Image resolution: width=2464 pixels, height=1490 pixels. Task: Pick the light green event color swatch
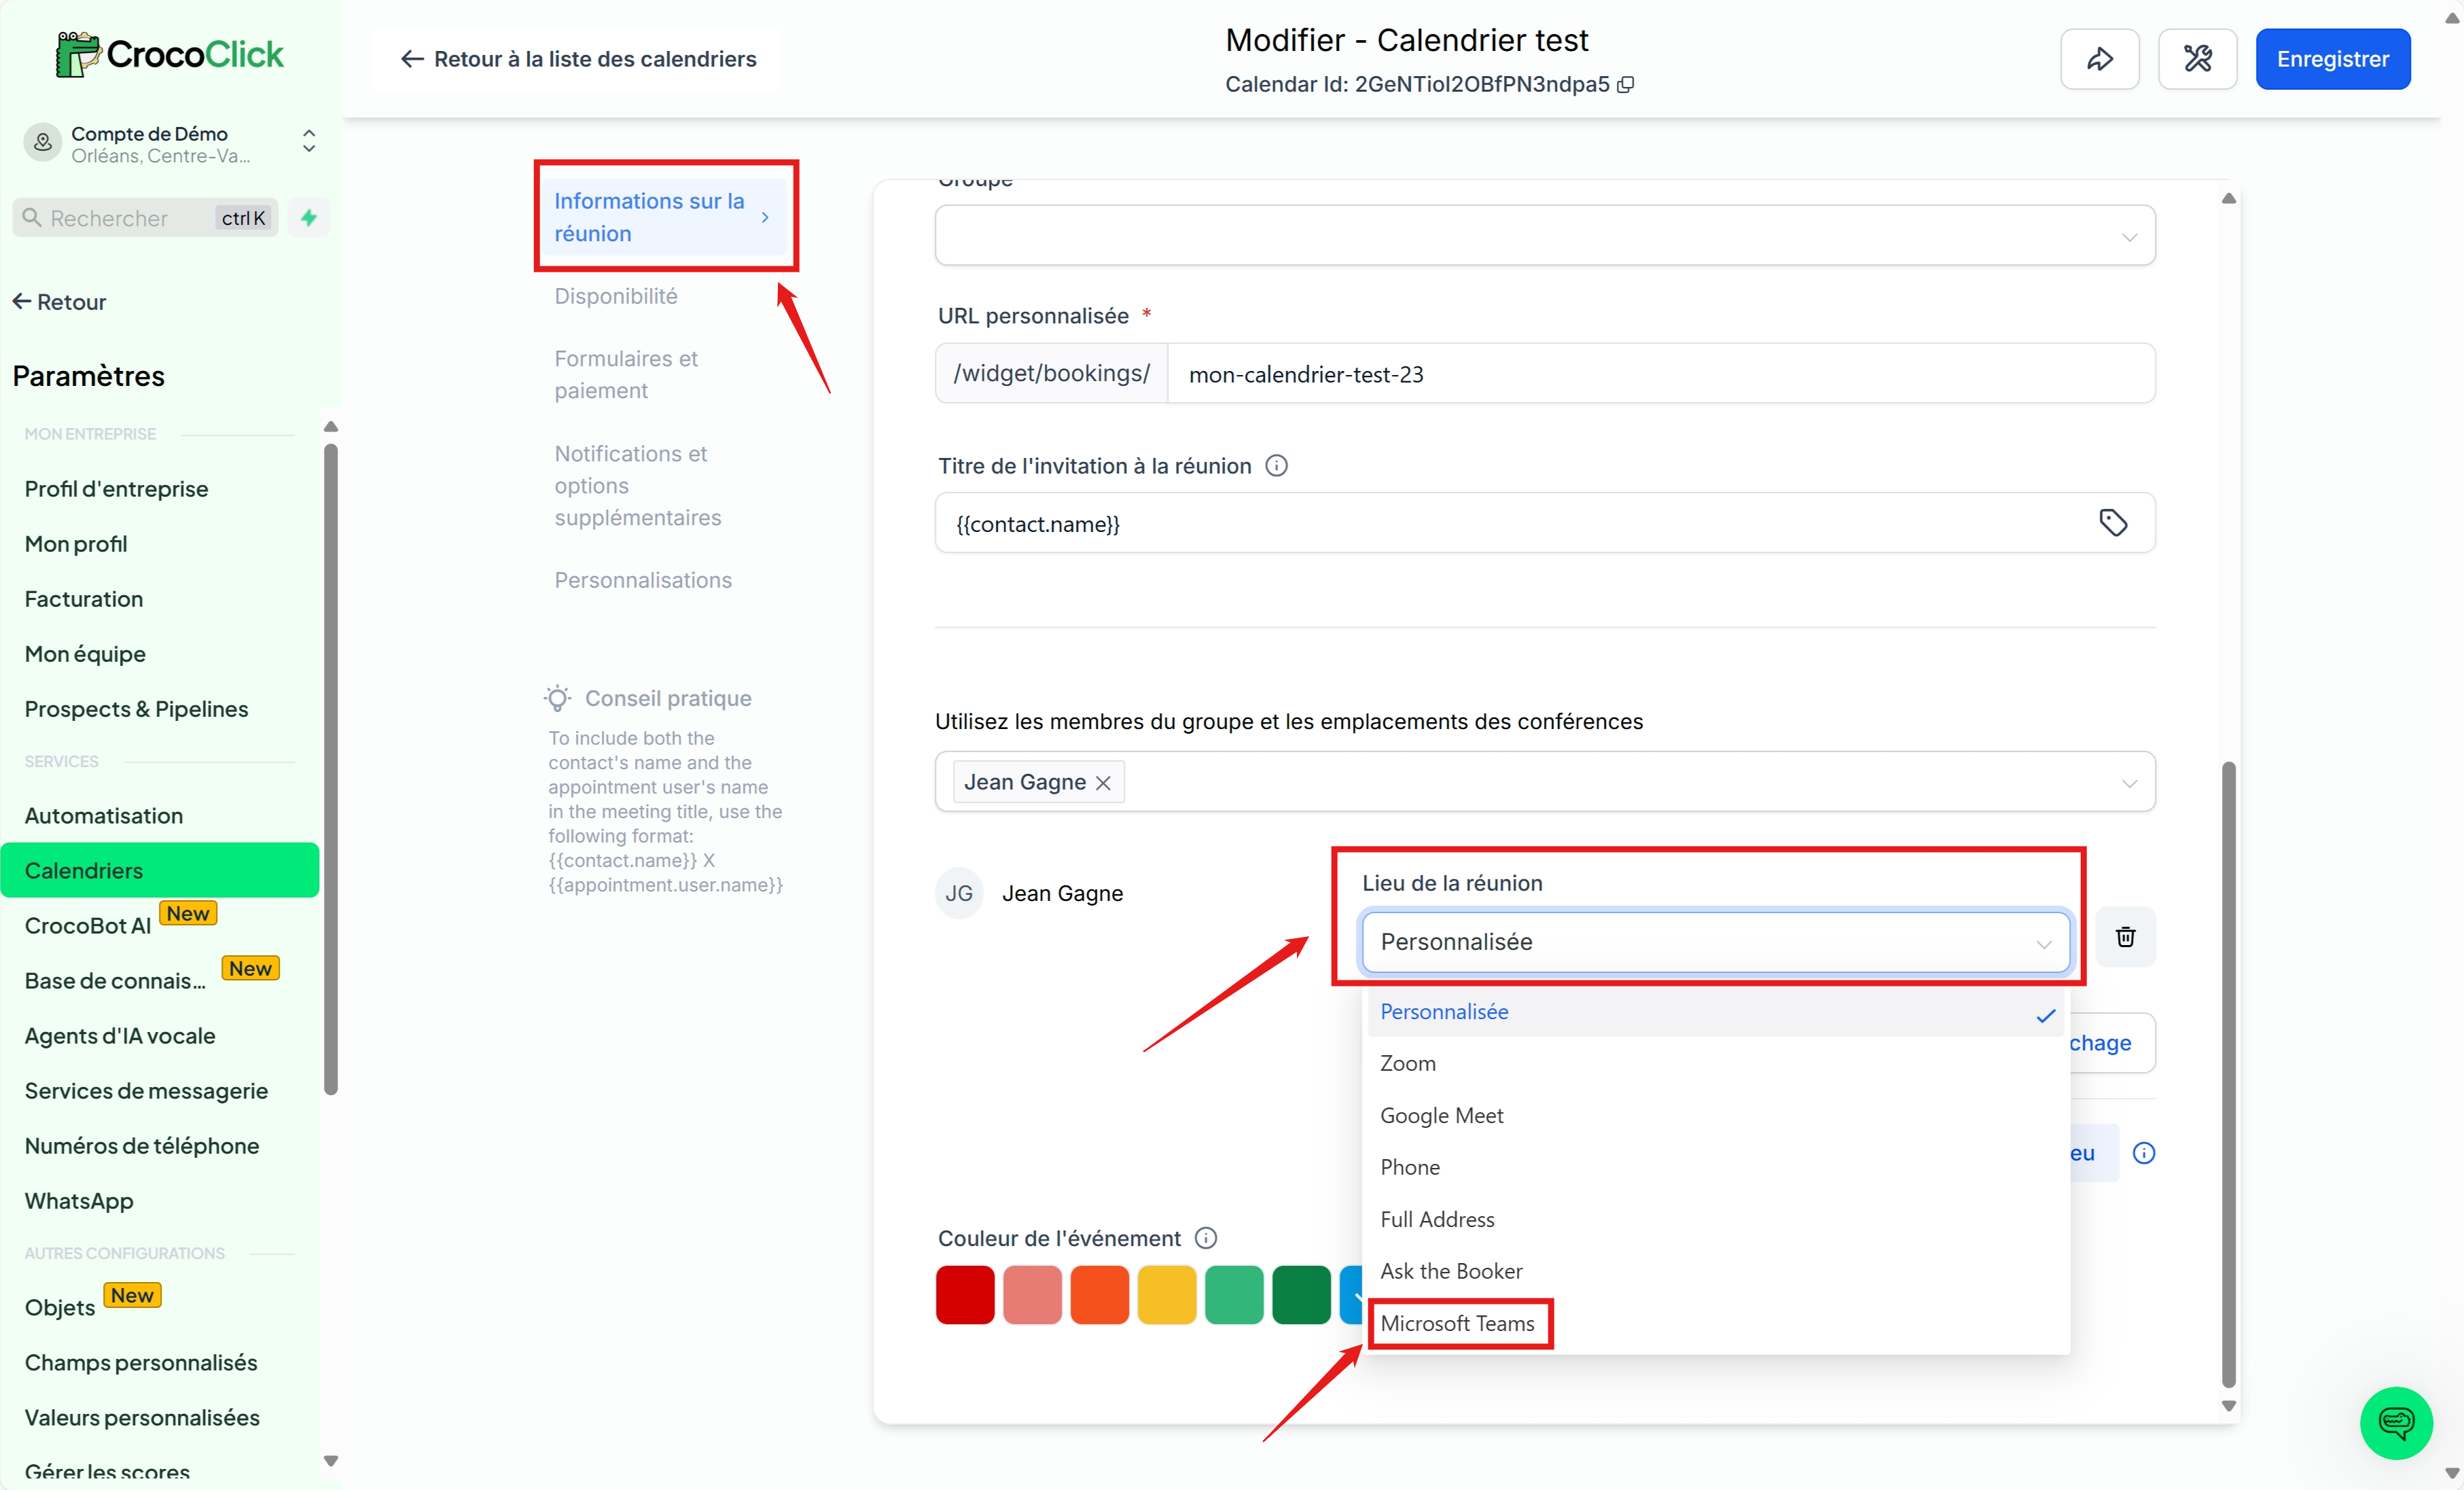click(1233, 1295)
